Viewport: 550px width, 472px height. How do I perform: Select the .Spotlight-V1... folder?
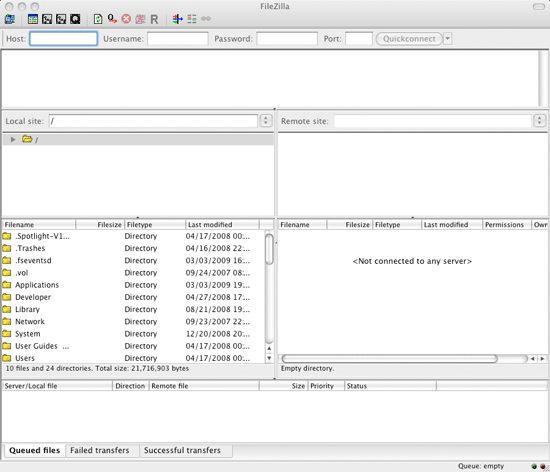[x=42, y=236]
